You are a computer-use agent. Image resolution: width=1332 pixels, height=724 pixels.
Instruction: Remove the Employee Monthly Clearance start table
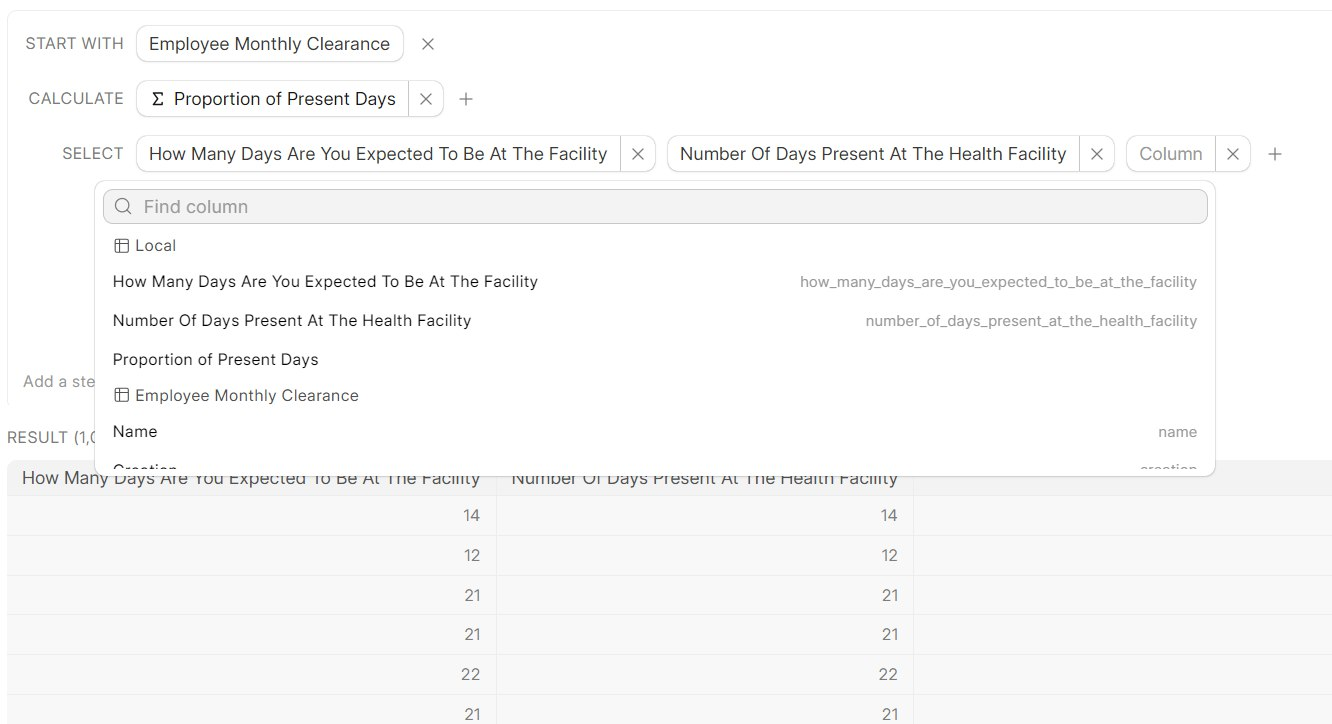[x=428, y=44]
